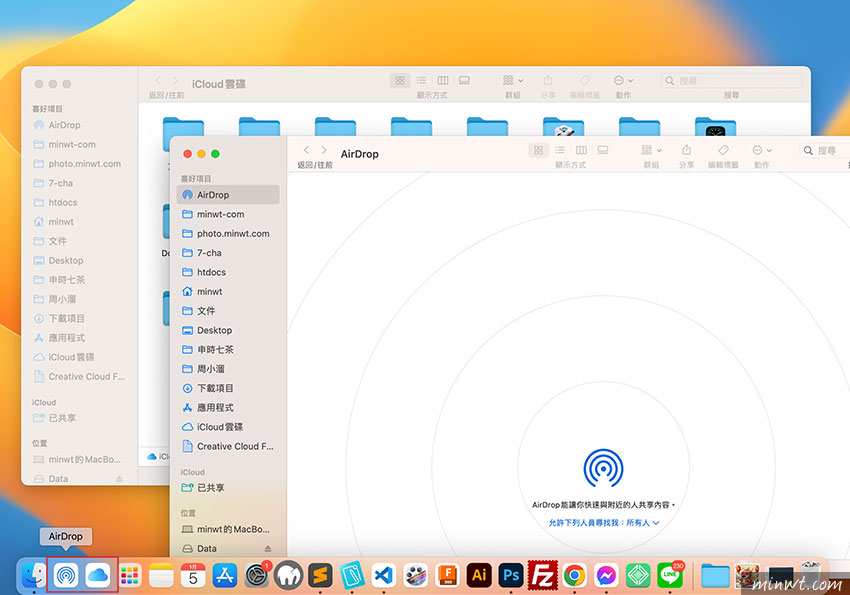This screenshot has height=595, width=850.
Task: Switch iCloud window to icon view
Action: coord(400,80)
